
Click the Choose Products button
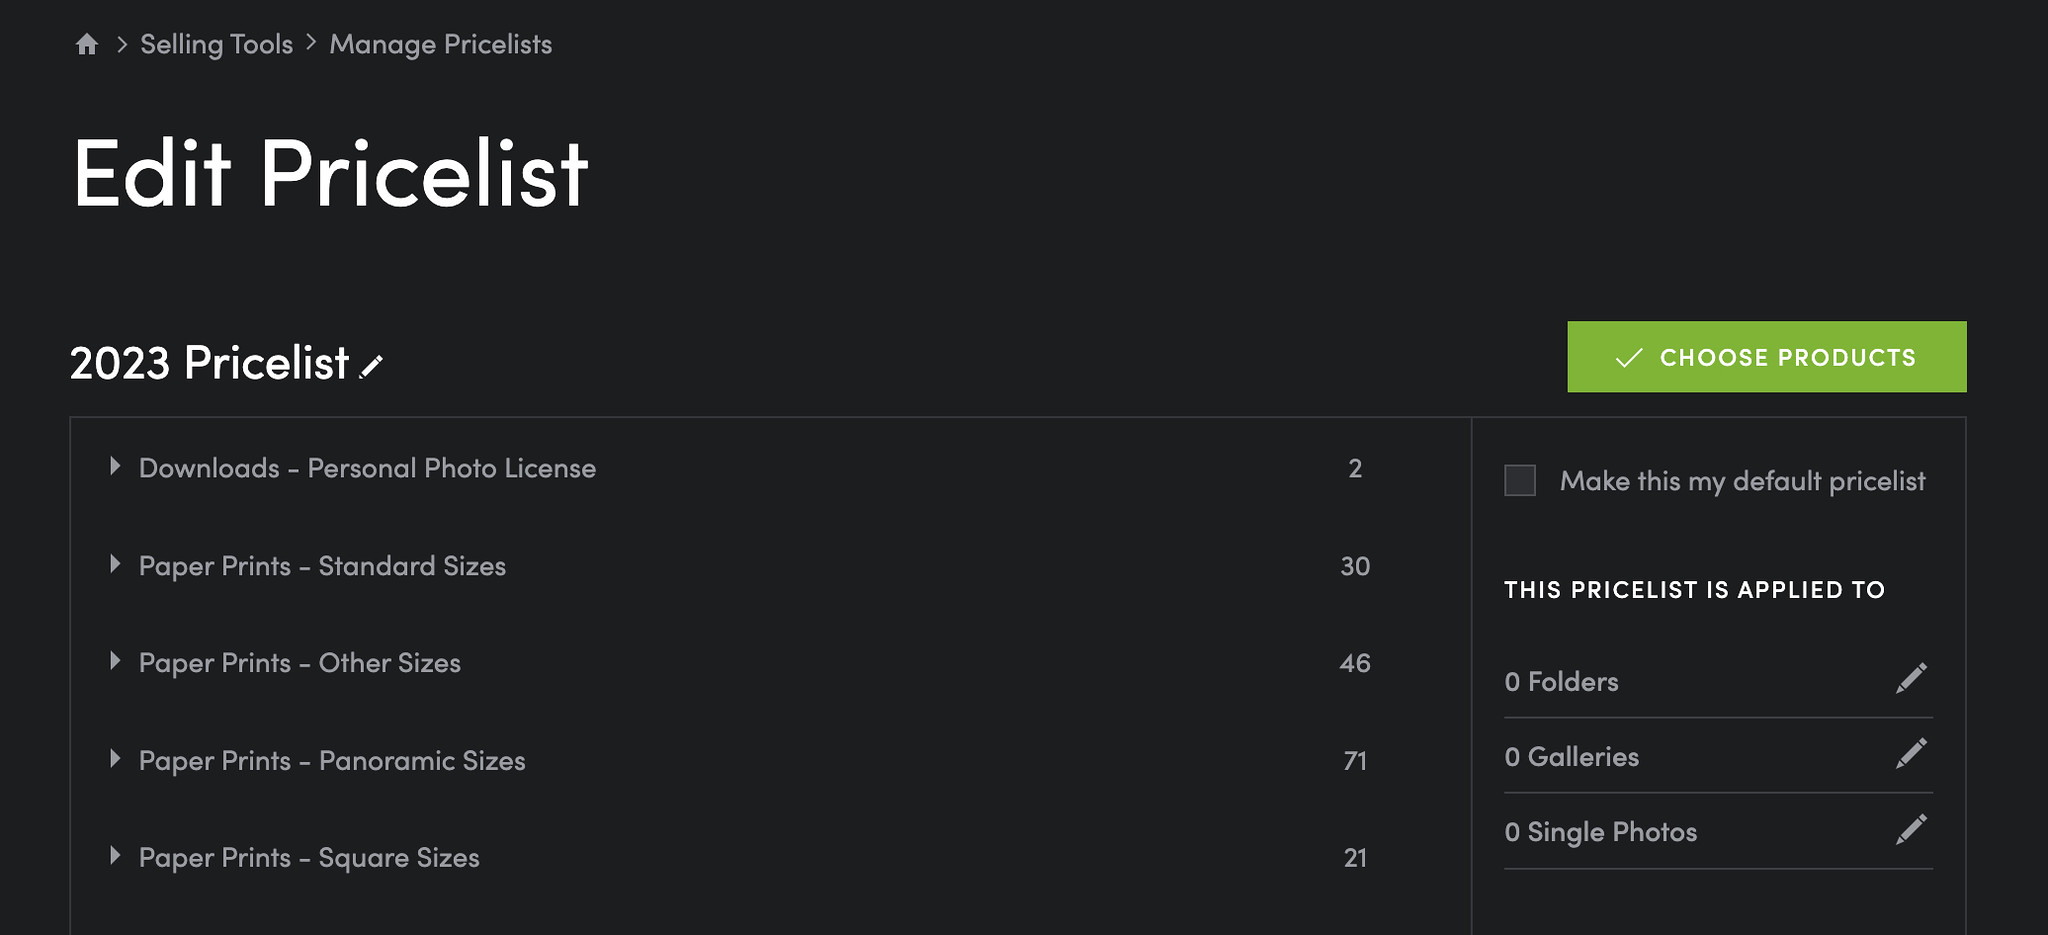coord(1766,357)
